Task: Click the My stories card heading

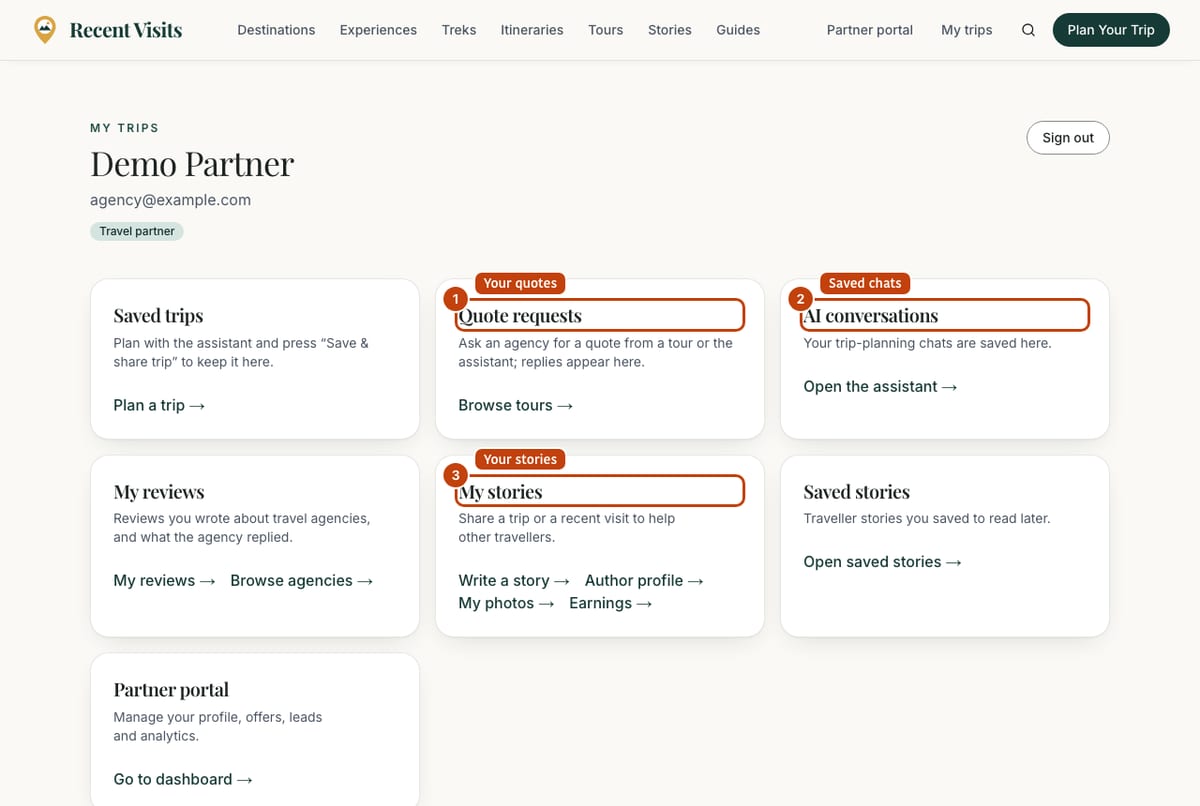Action: tap(501, 492)
